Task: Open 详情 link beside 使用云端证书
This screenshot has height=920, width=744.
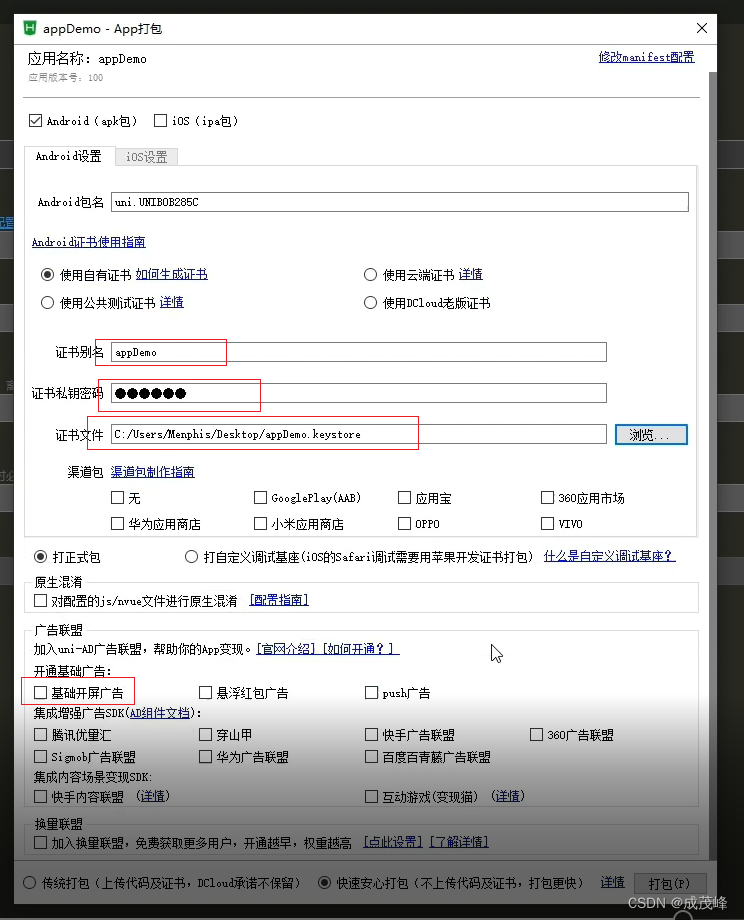Action: click(471, 274)
